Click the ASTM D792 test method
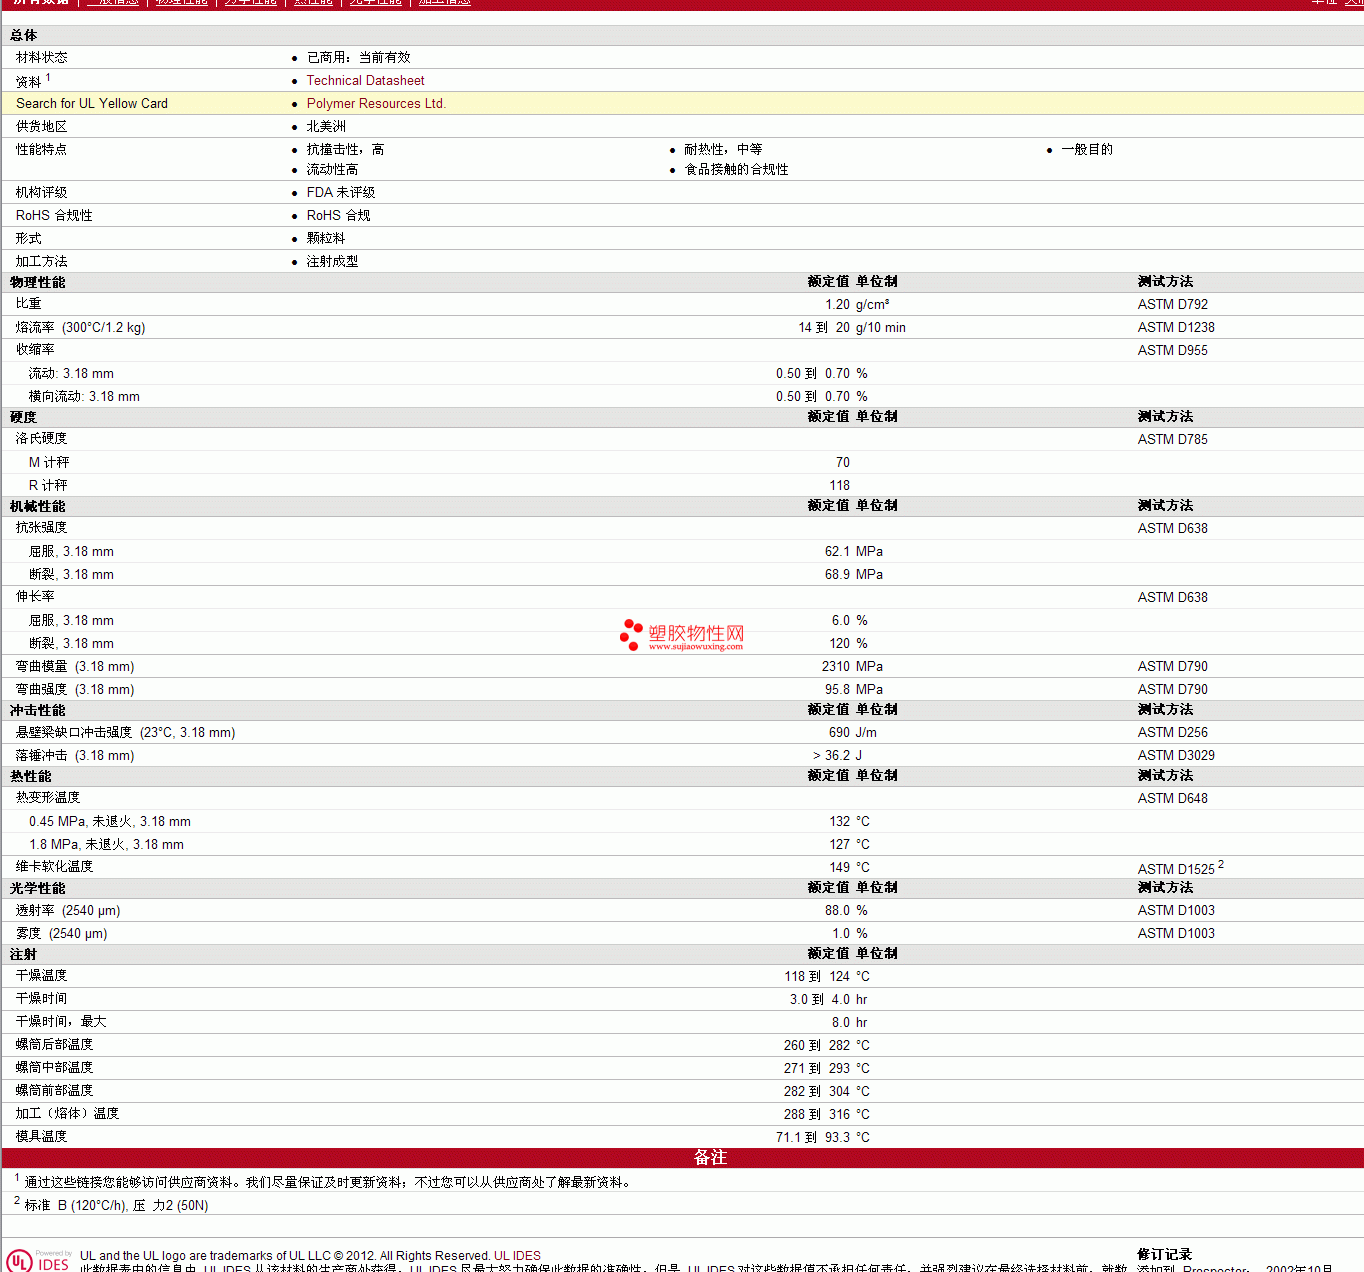This screenshot has width=1364, height=1272. tap(1173, 305)
